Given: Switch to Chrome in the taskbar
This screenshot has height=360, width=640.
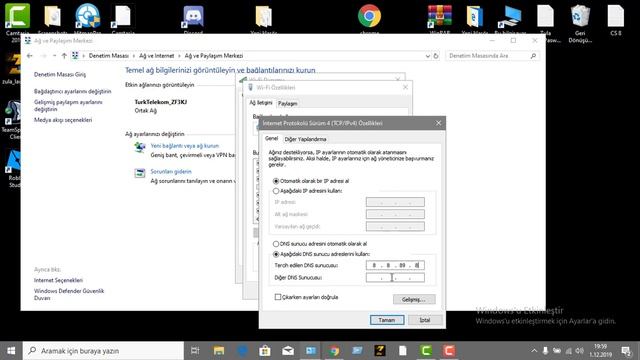Looking at the screenshot, I should tap(334, 351).
